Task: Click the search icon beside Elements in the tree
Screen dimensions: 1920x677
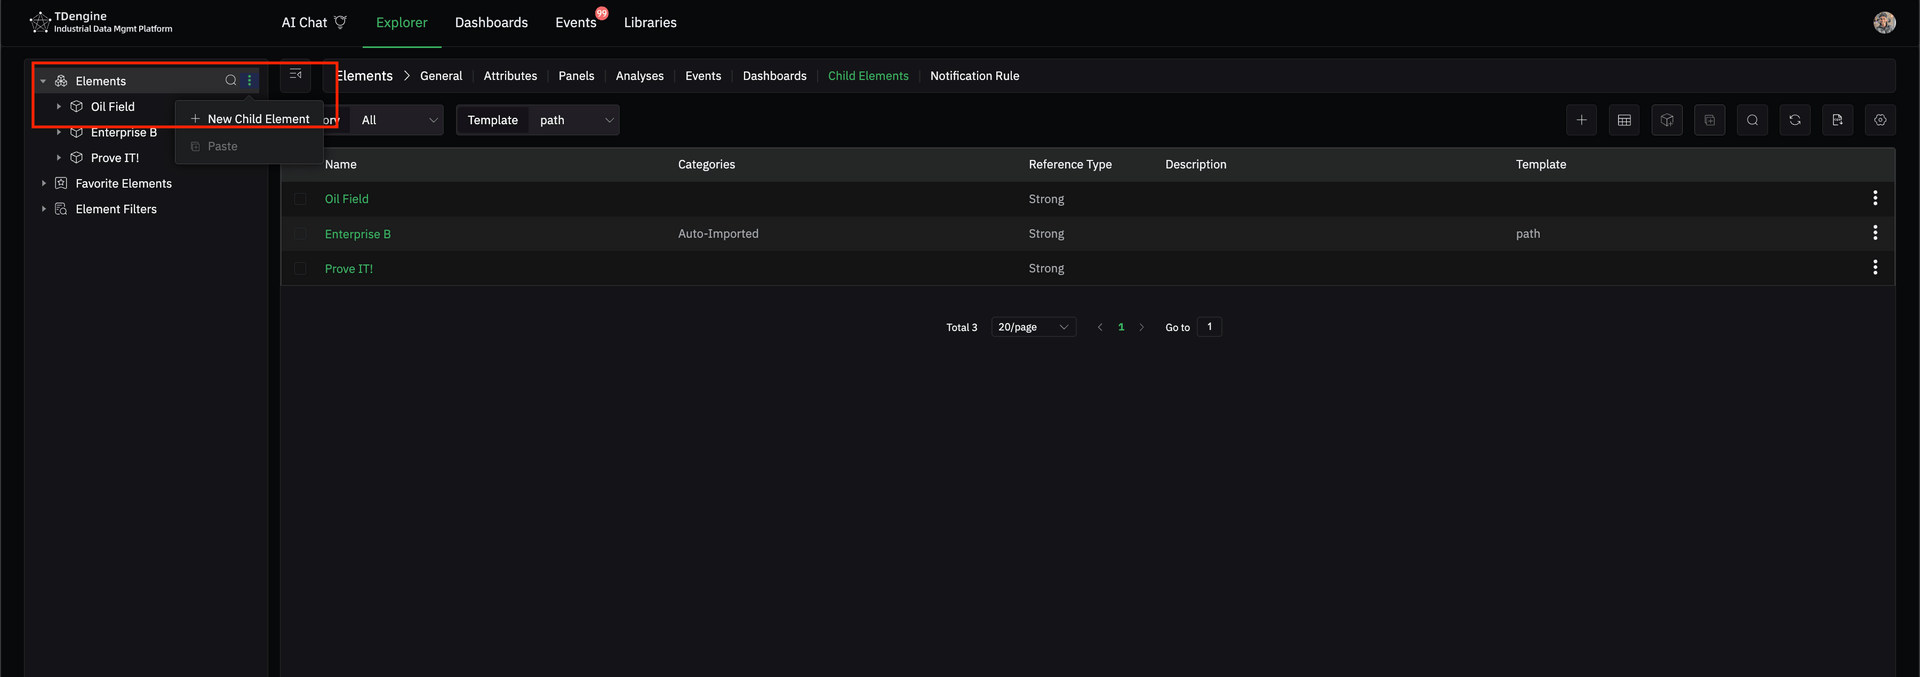Action: click(x=231, y=81)
